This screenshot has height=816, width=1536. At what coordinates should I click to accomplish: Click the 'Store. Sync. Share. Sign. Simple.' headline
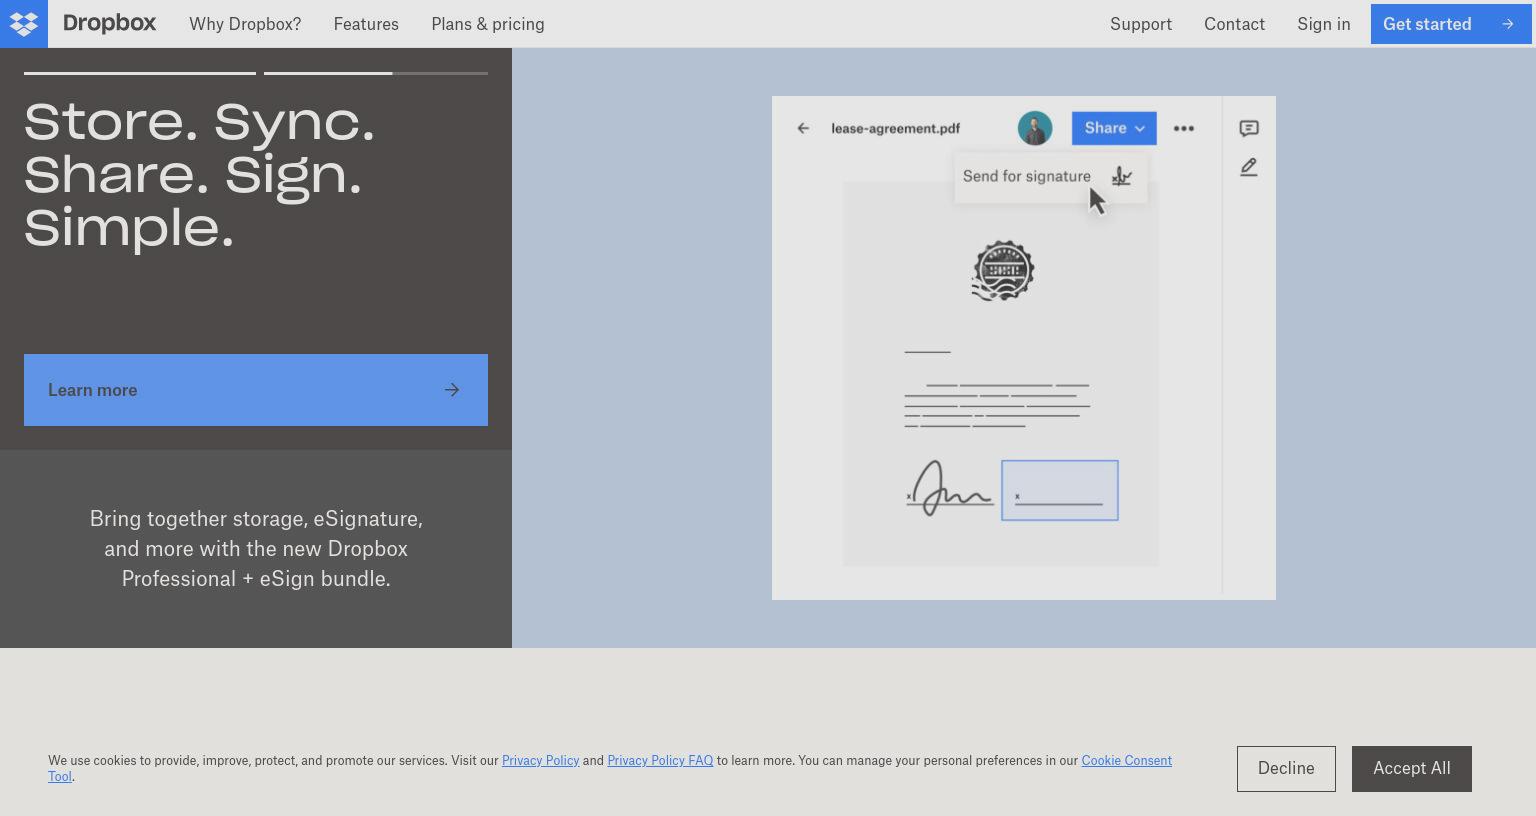pyautogui.click(x=200, y=175)
